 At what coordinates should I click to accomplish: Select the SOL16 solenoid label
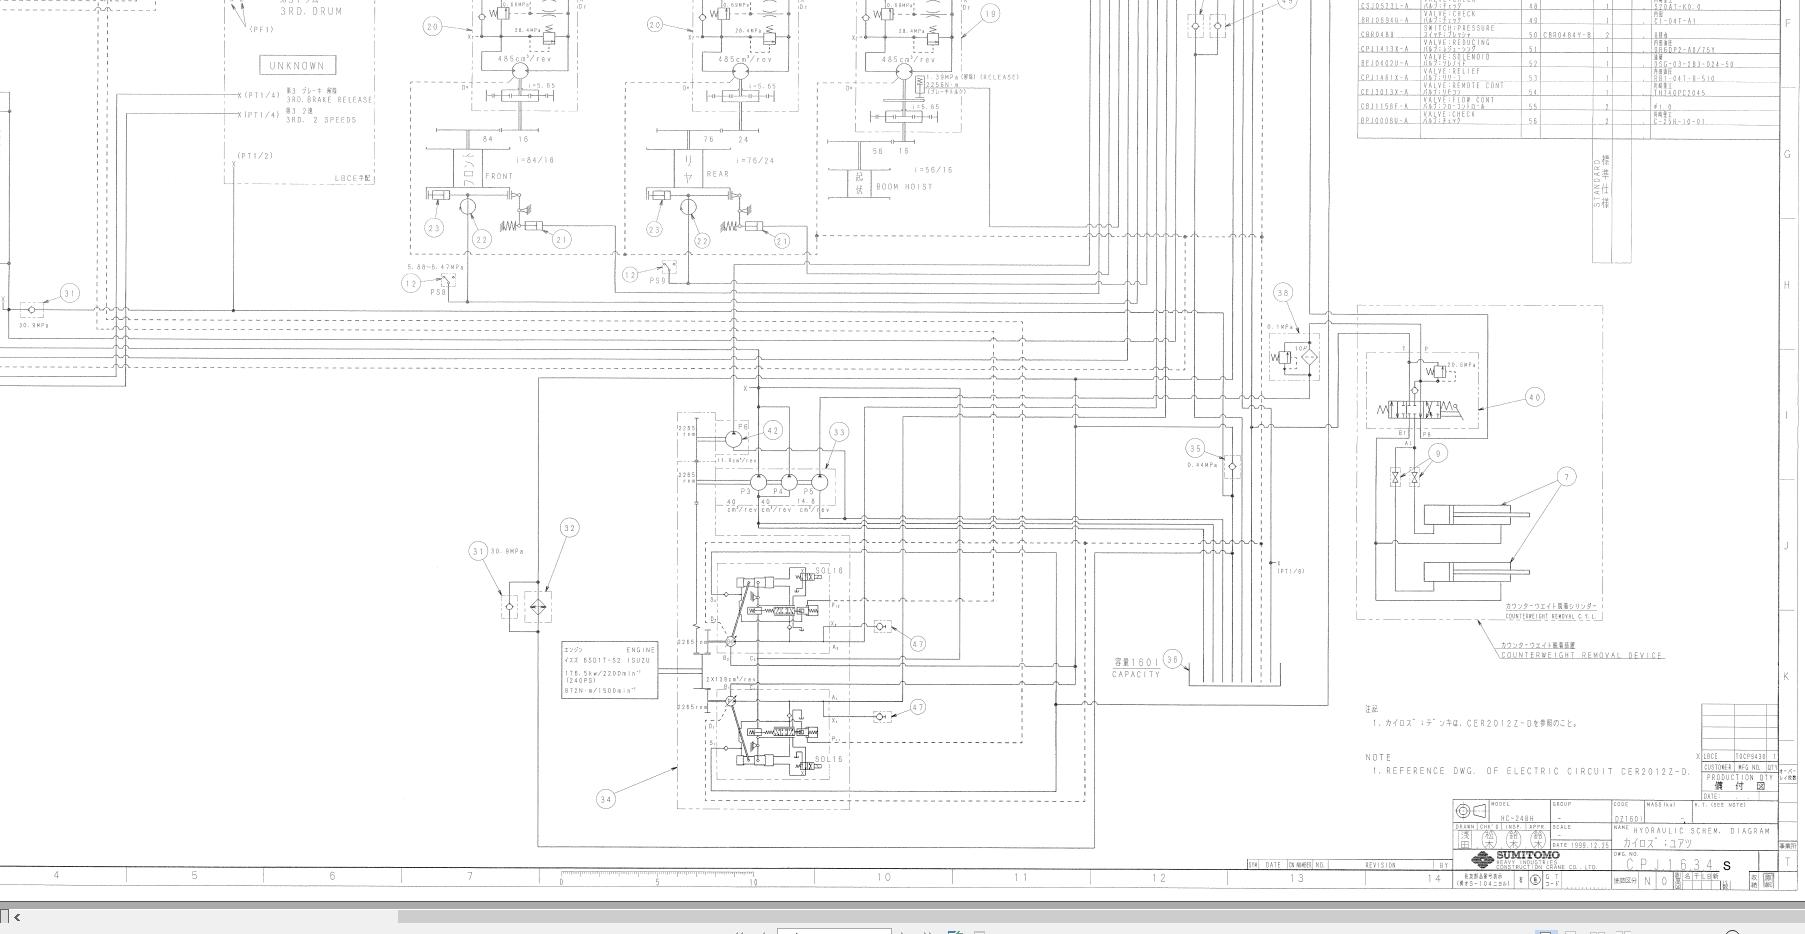point(829,571)
